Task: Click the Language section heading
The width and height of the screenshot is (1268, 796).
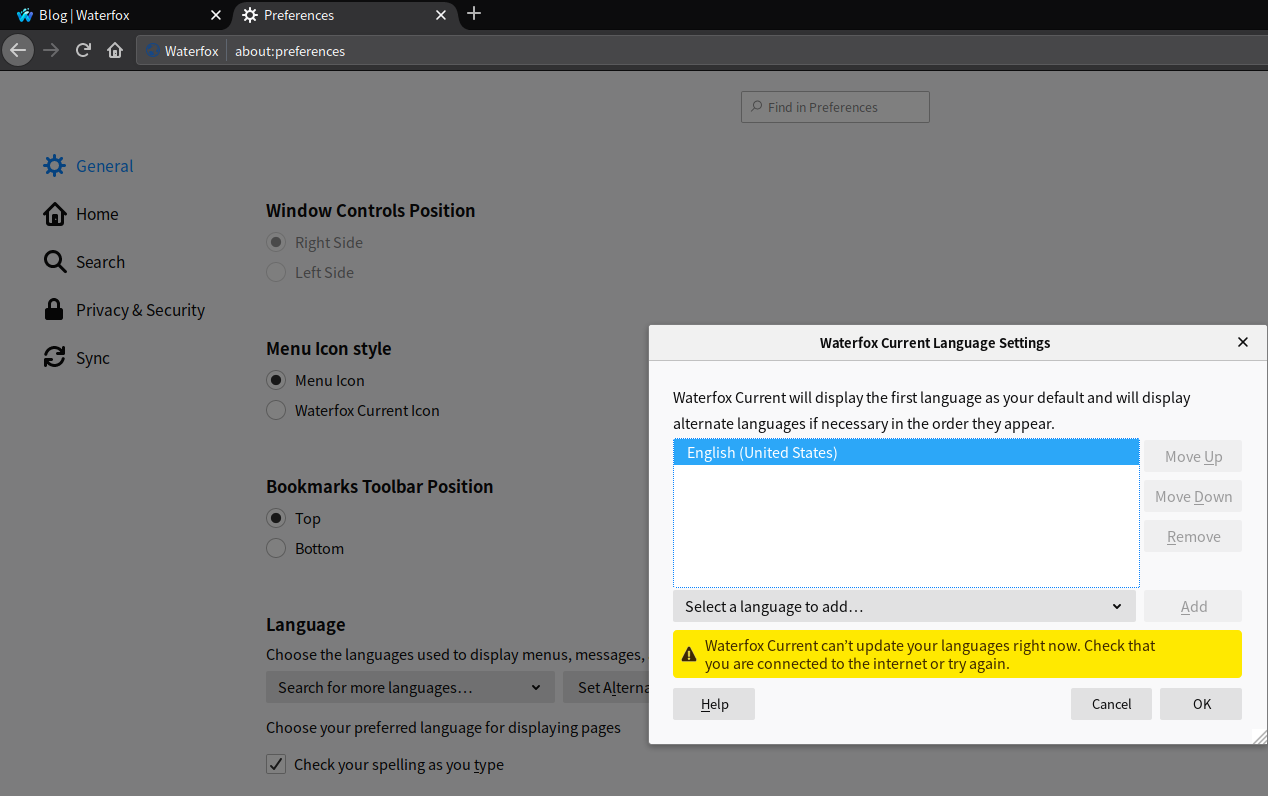Action: [305, 625]
